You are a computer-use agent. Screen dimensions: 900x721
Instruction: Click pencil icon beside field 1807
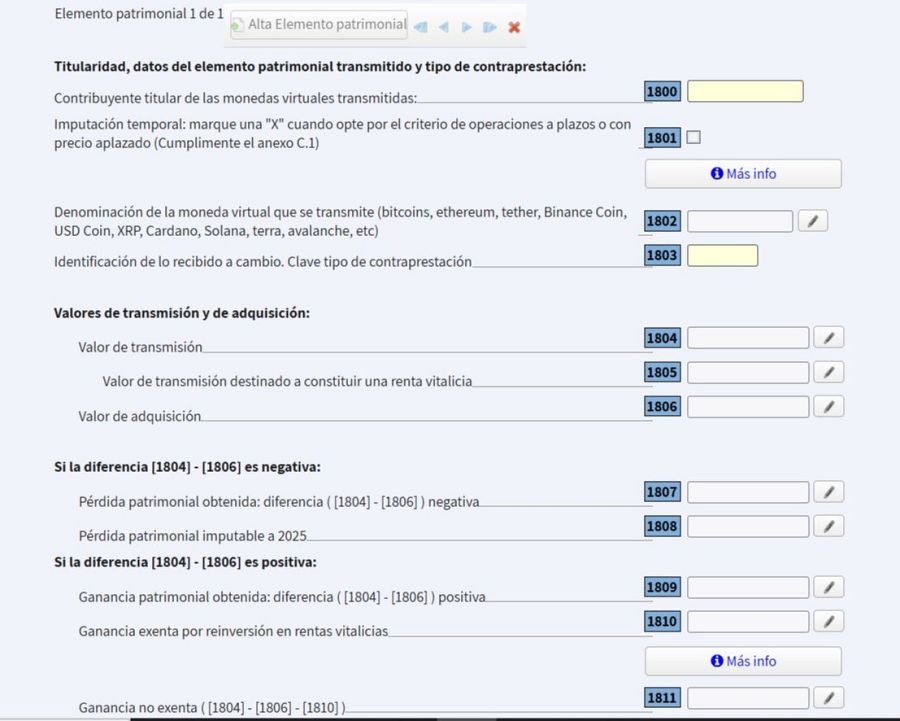pos(828,492)
